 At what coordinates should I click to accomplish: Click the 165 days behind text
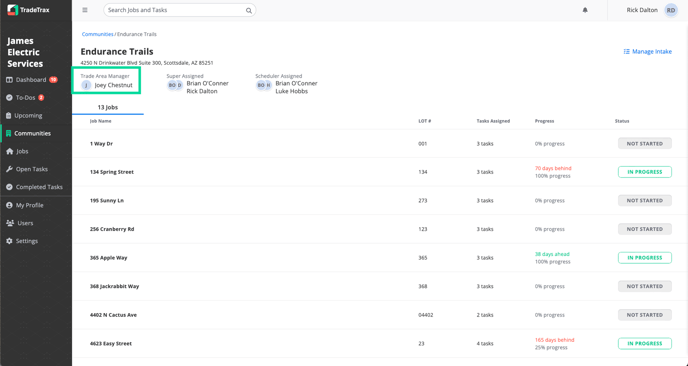pos(554,340)
